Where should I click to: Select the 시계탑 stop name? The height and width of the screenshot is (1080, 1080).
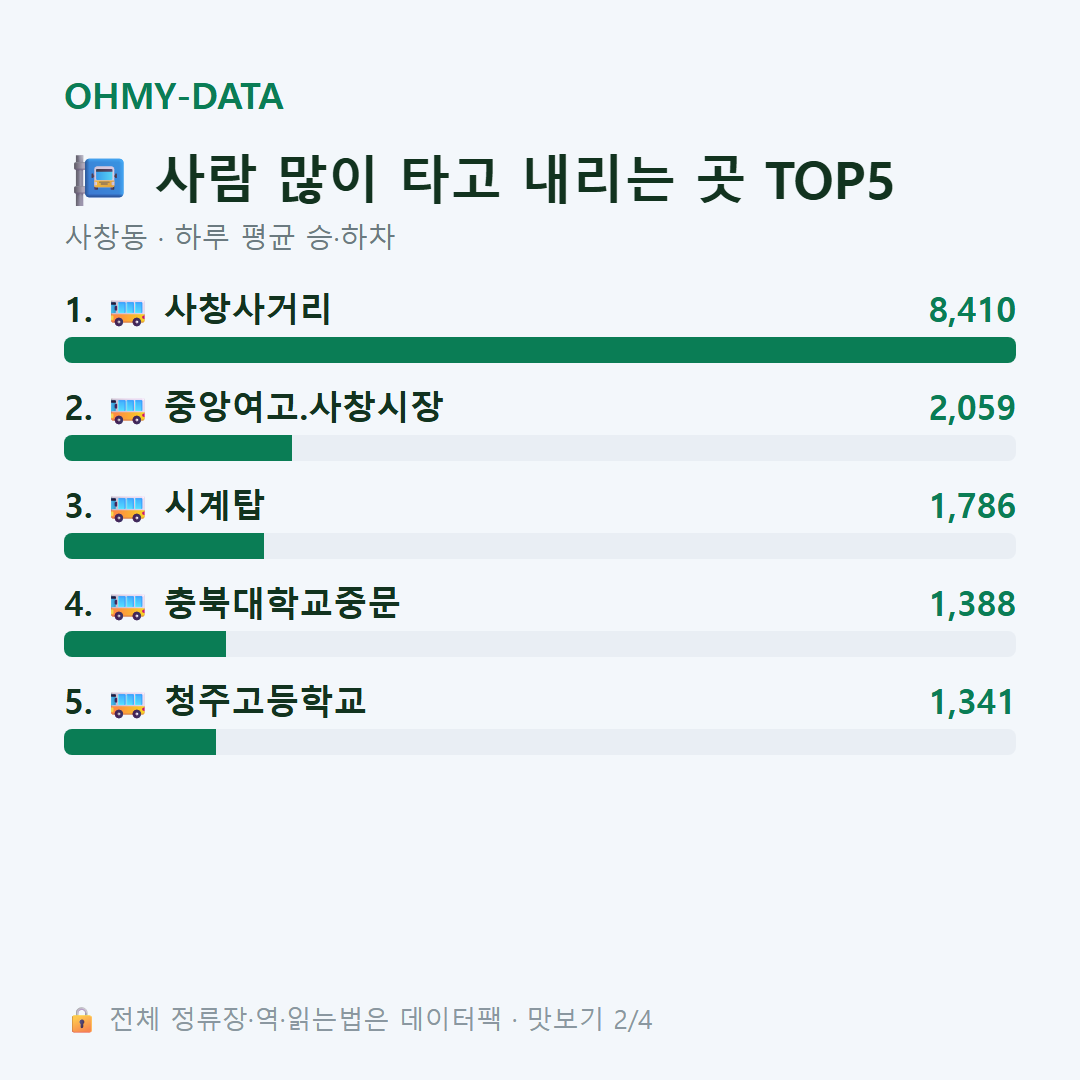[214, 506]
